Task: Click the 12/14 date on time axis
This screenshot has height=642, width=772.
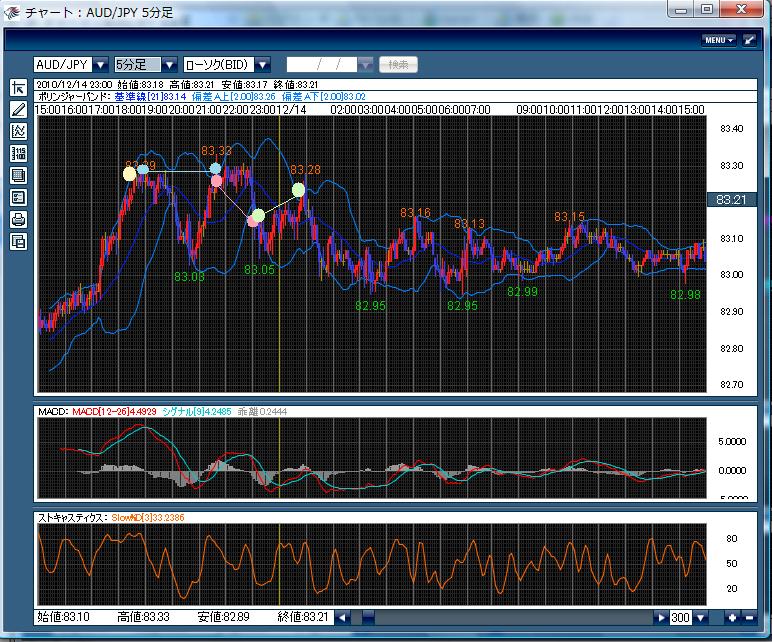Action: [292, 110]
